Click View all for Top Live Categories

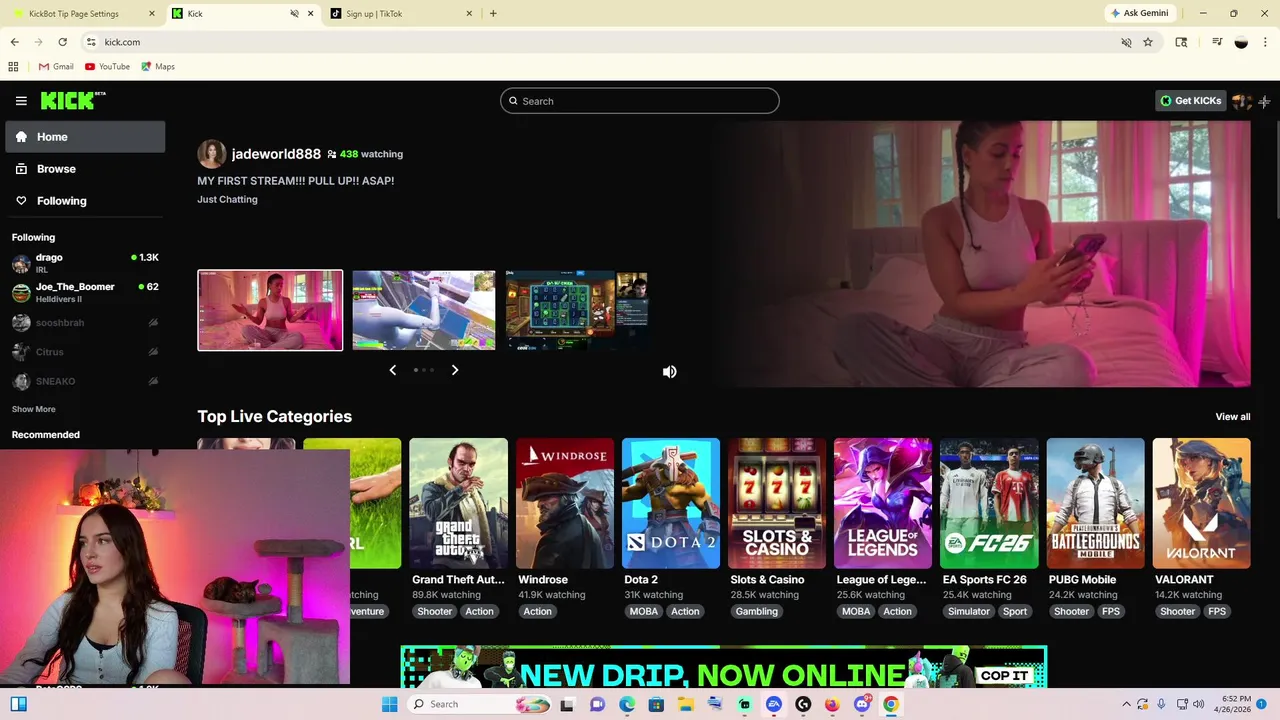(x=1233, y=417)
